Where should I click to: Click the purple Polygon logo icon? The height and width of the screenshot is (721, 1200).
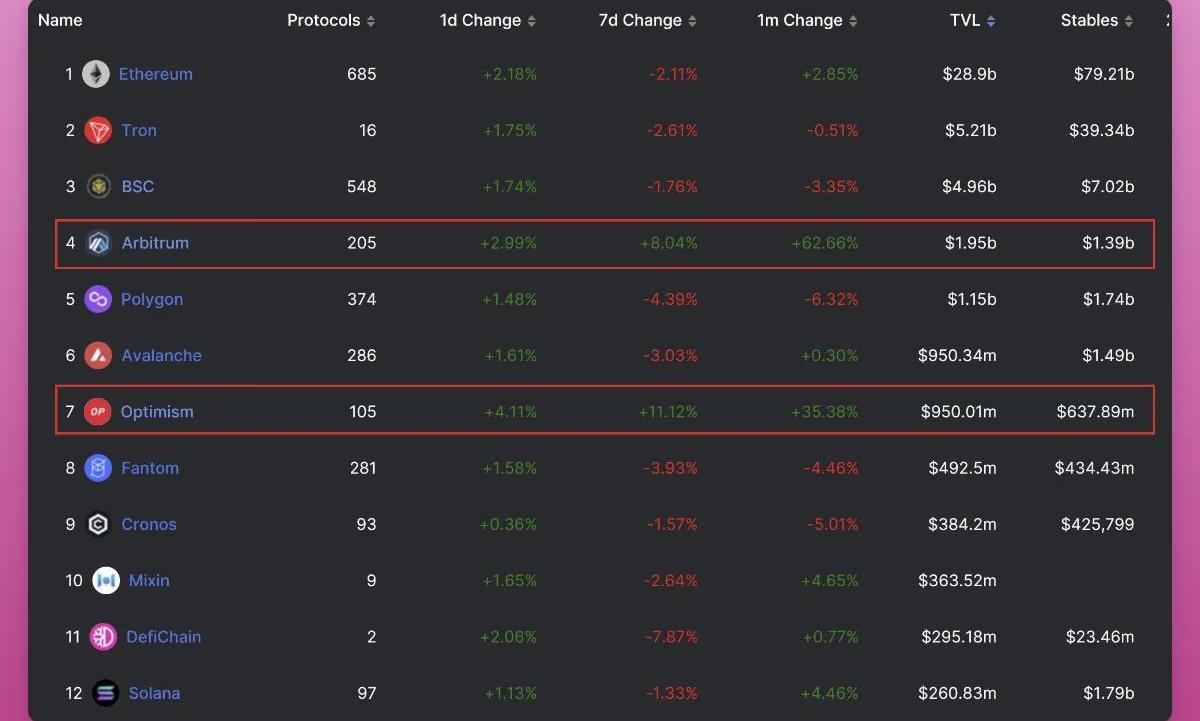click(x=98, y=299)
